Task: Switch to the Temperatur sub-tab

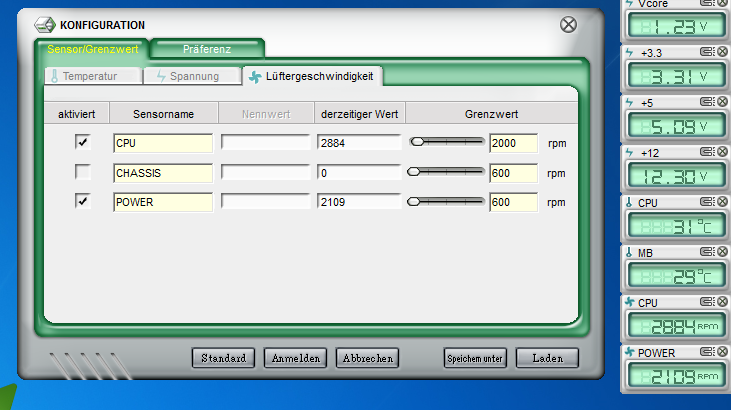Action: [x=93, y=76]
